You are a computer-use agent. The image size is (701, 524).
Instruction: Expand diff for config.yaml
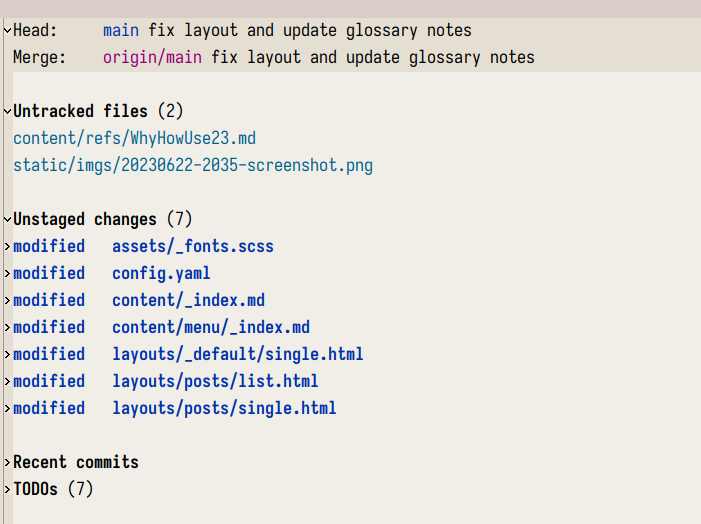(7, 273)
